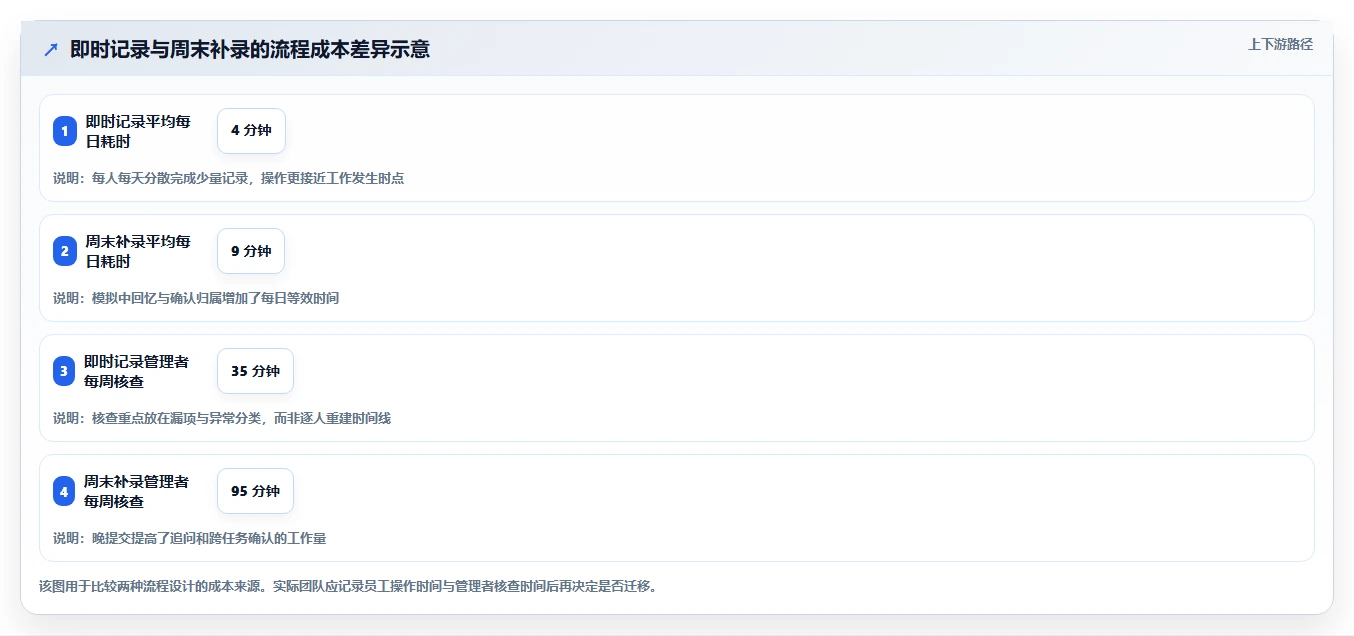Click step number 3 badge
Screen dimensions: 1354x636
click(65, 371)
